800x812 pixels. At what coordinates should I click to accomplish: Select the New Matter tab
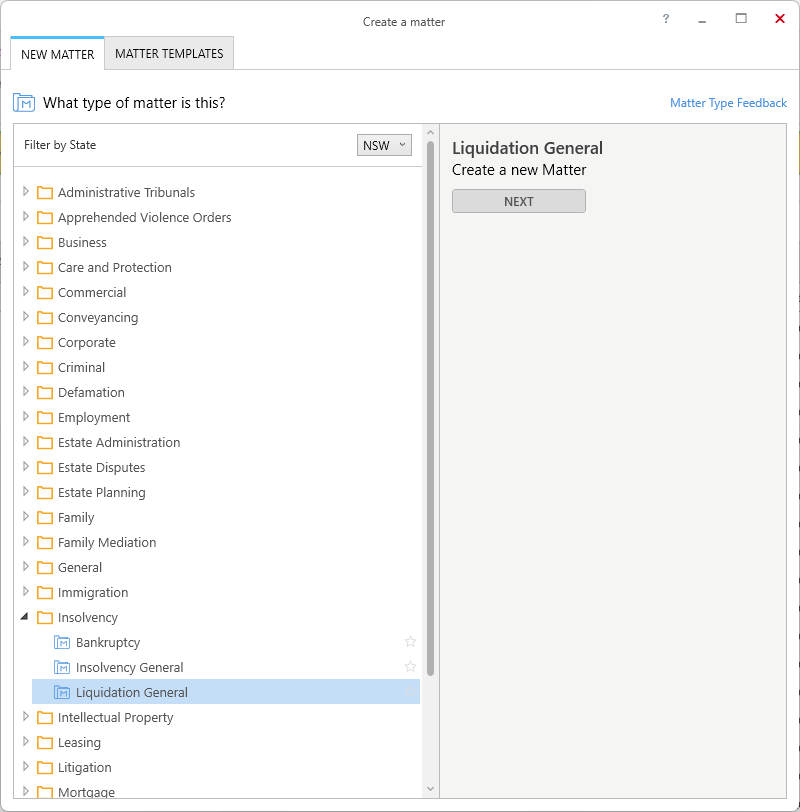click(57, 54)
